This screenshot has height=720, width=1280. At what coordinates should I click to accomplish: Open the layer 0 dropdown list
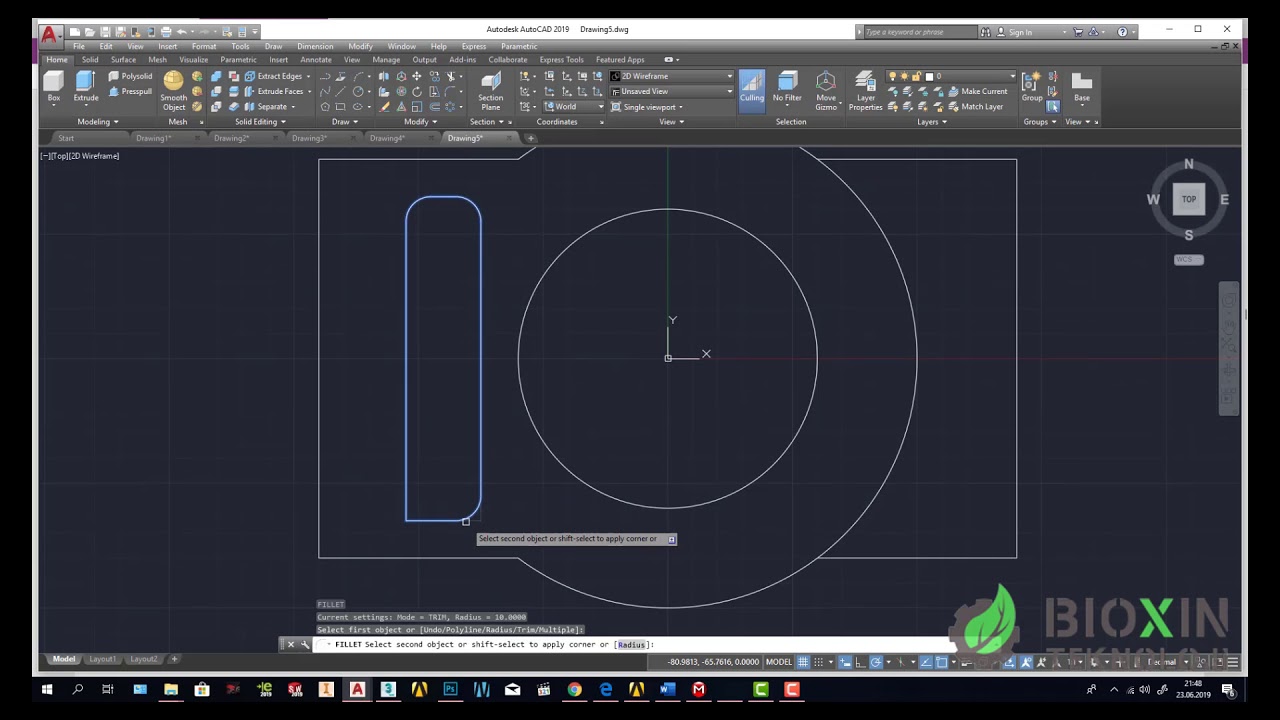(x=970, y=76)
